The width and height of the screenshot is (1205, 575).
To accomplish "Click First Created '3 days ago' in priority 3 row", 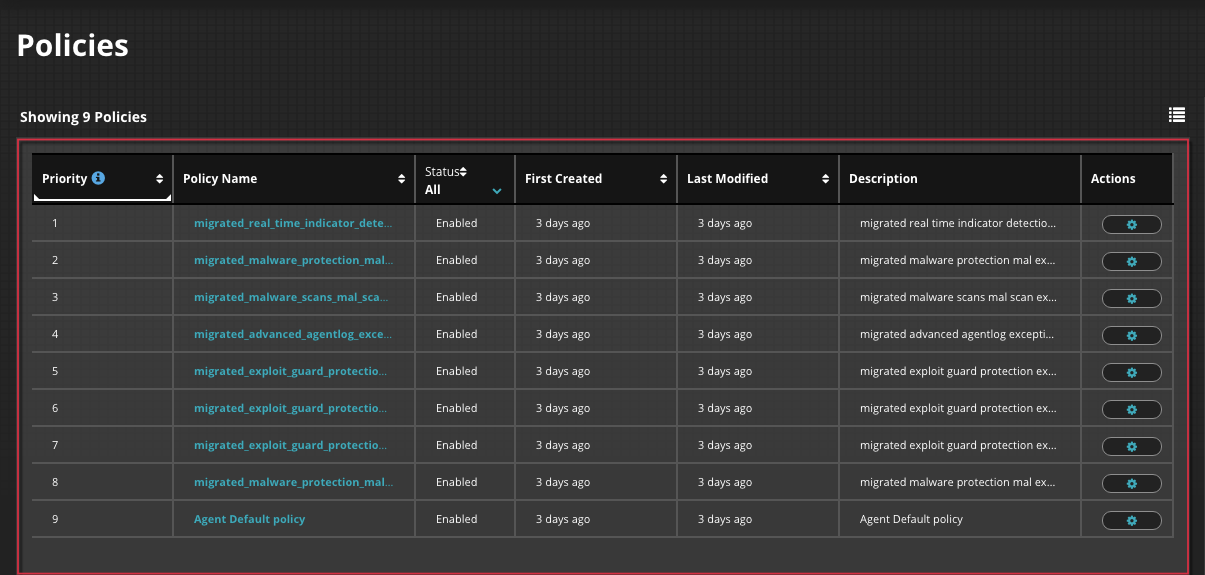I will pos(563,297).
